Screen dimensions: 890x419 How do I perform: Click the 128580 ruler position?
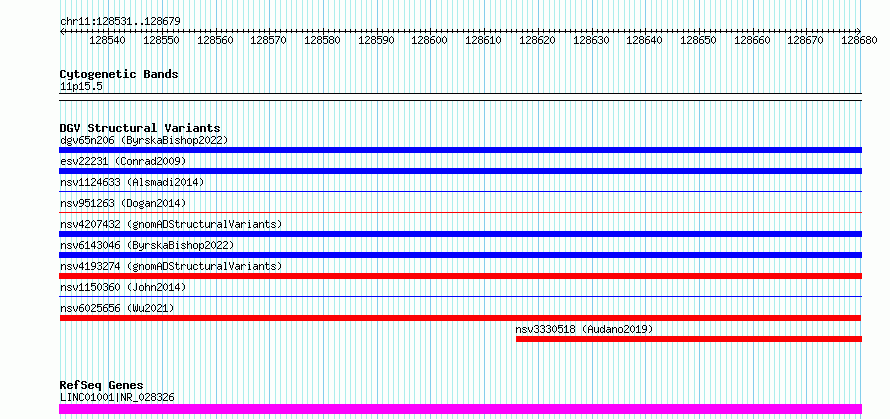[x=323, y=40]
